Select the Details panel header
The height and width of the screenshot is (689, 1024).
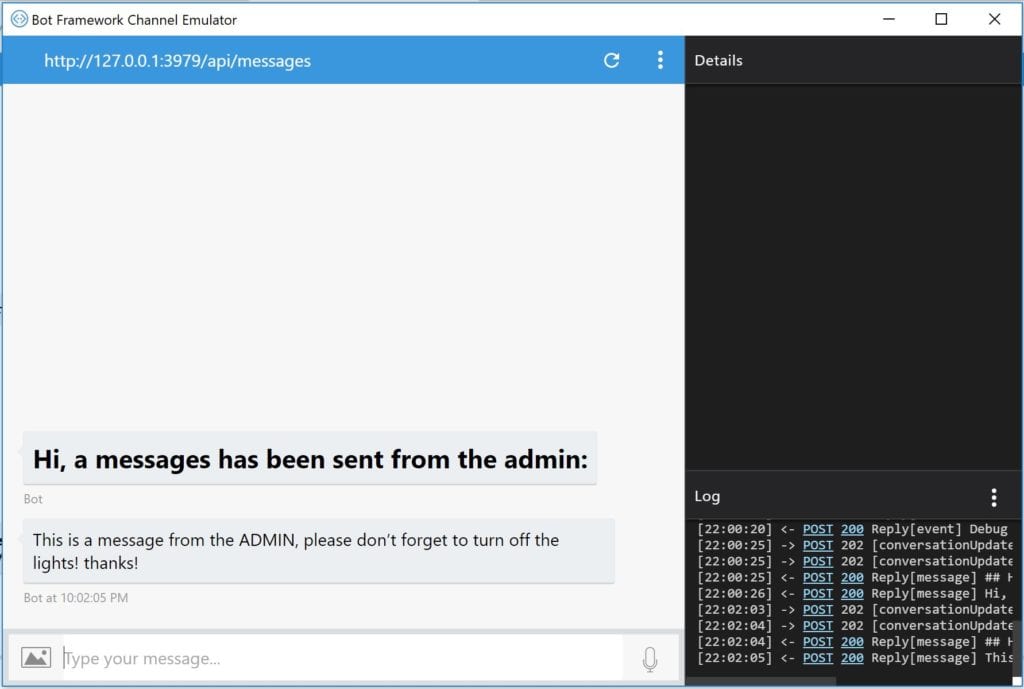coord(719,60)
